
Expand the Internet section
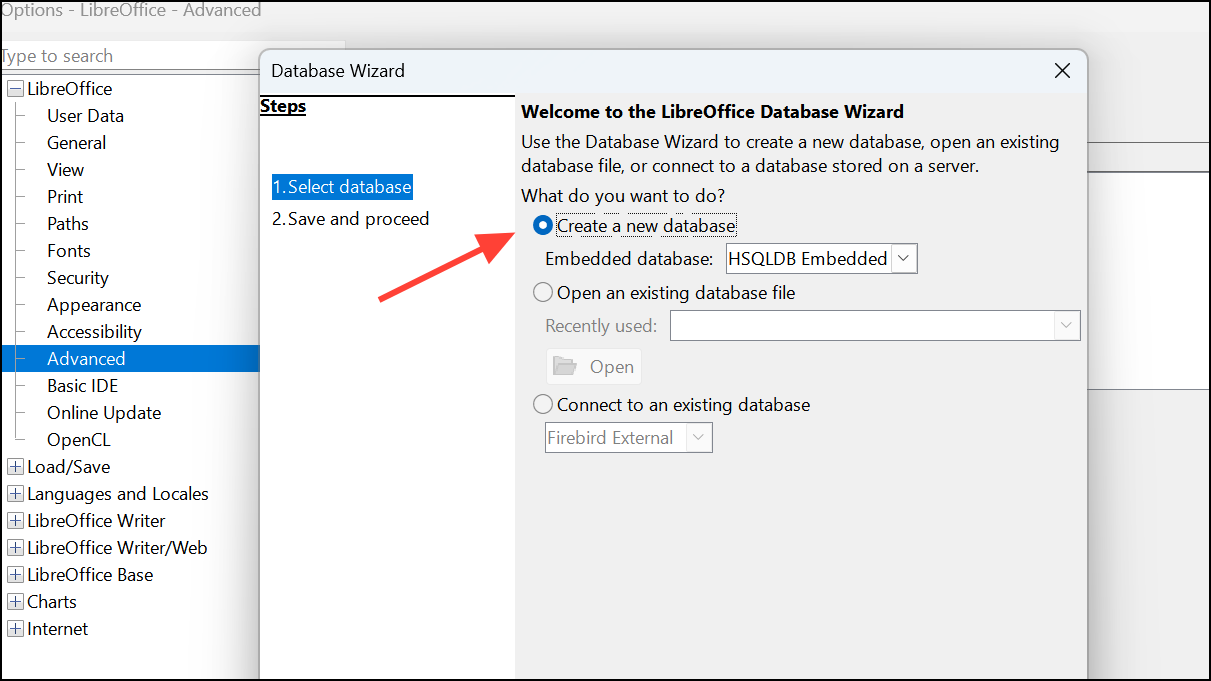[x=14, y=628]
